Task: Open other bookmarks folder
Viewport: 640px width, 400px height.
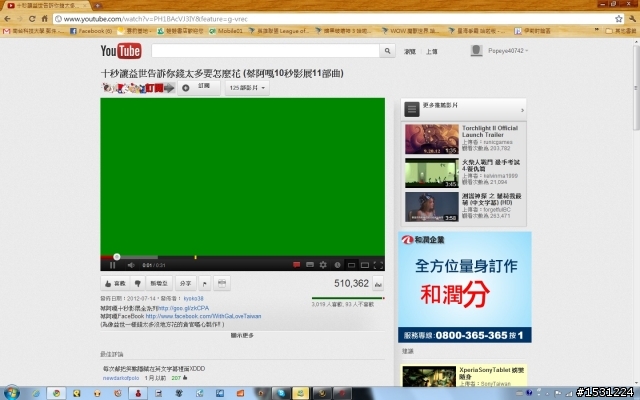Action: 620,31
